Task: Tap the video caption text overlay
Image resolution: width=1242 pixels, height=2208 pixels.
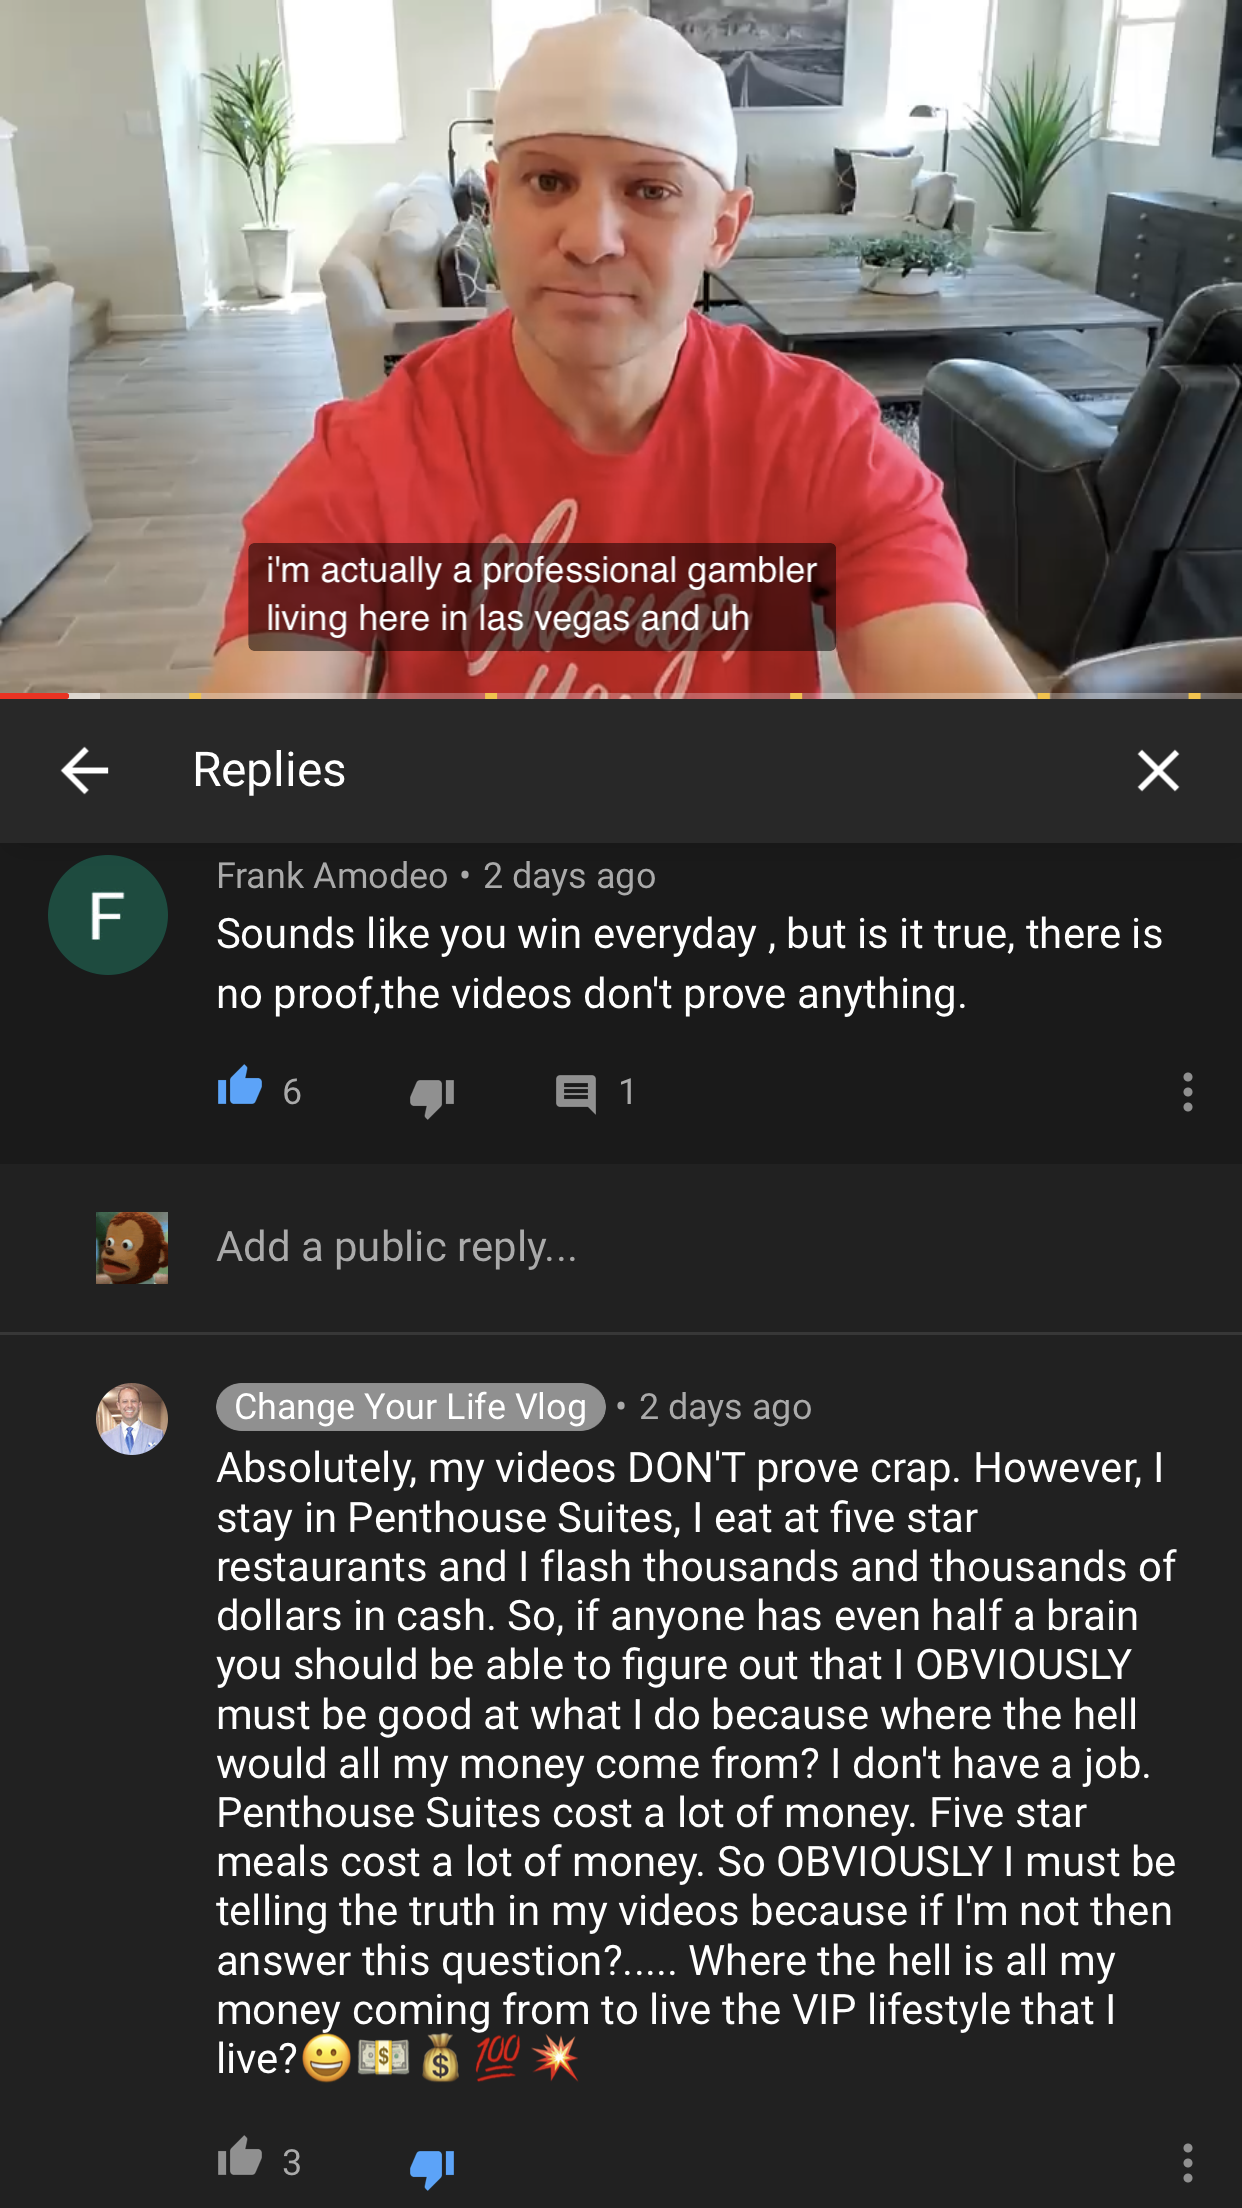Action: [542, 596]
